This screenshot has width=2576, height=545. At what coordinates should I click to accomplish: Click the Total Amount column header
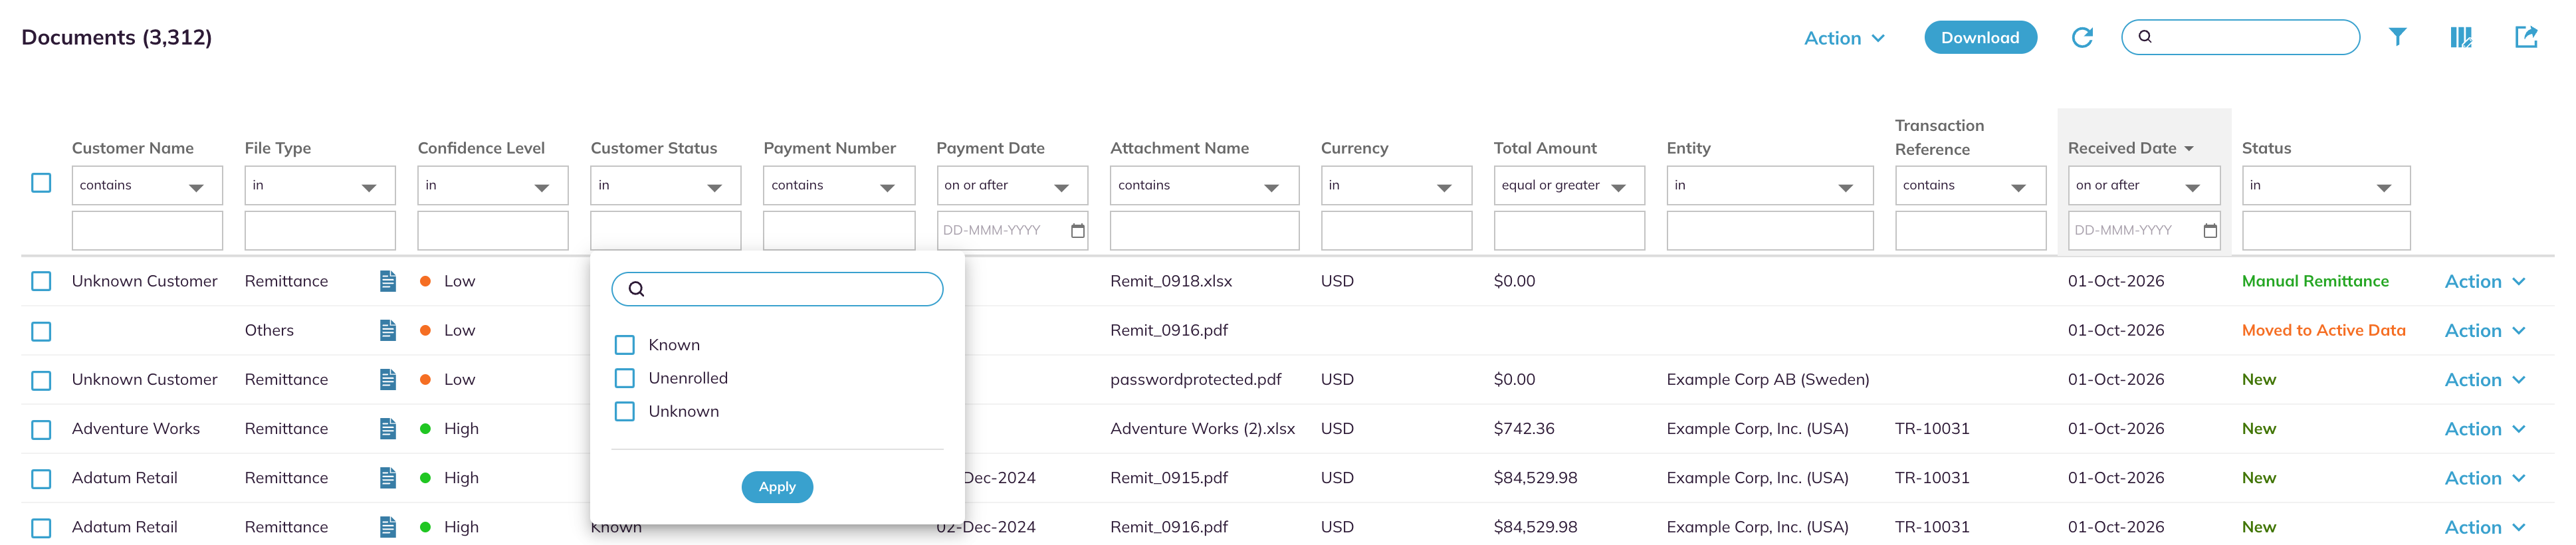pos(1545,148)
